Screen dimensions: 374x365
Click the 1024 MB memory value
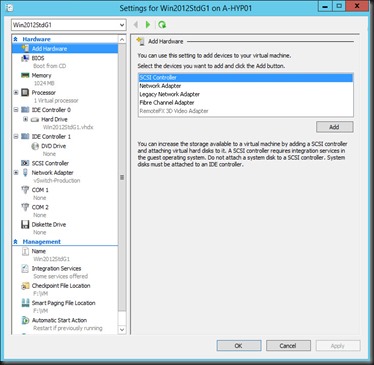(44, 83)
